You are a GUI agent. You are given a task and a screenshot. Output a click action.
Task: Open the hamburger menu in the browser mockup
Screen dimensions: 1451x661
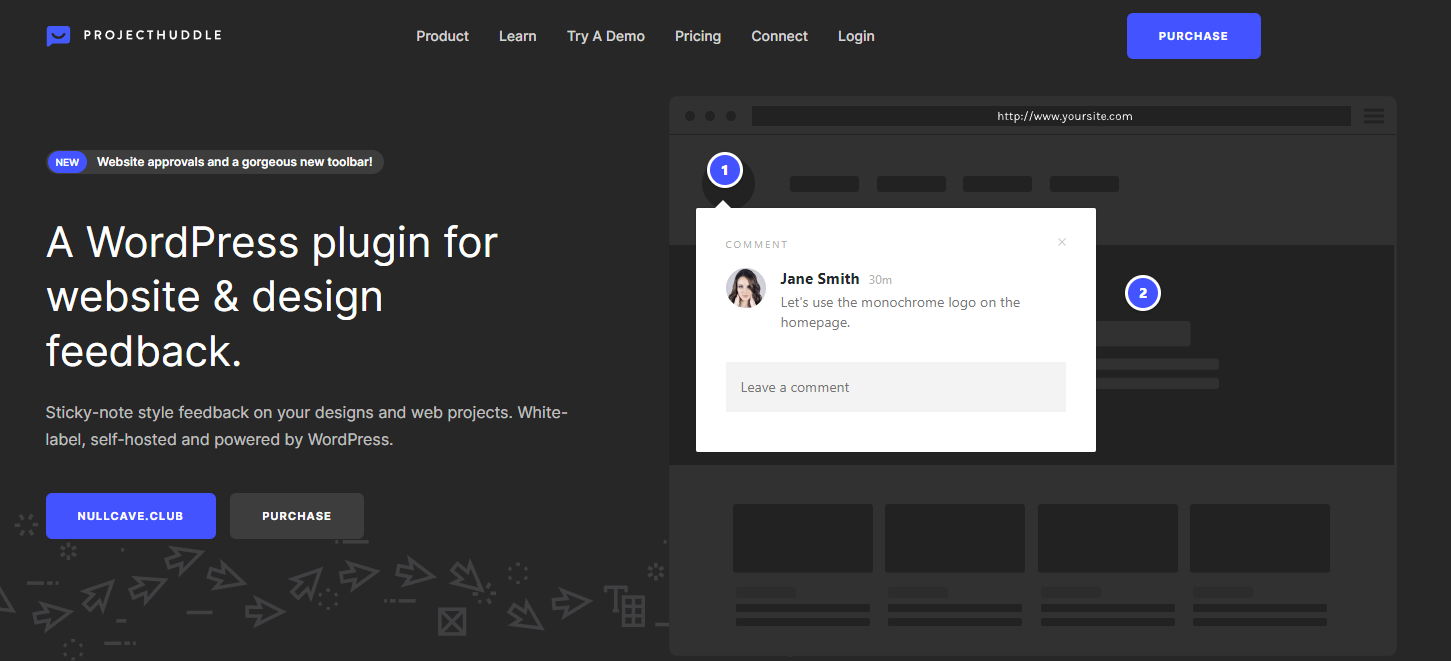1373,115
